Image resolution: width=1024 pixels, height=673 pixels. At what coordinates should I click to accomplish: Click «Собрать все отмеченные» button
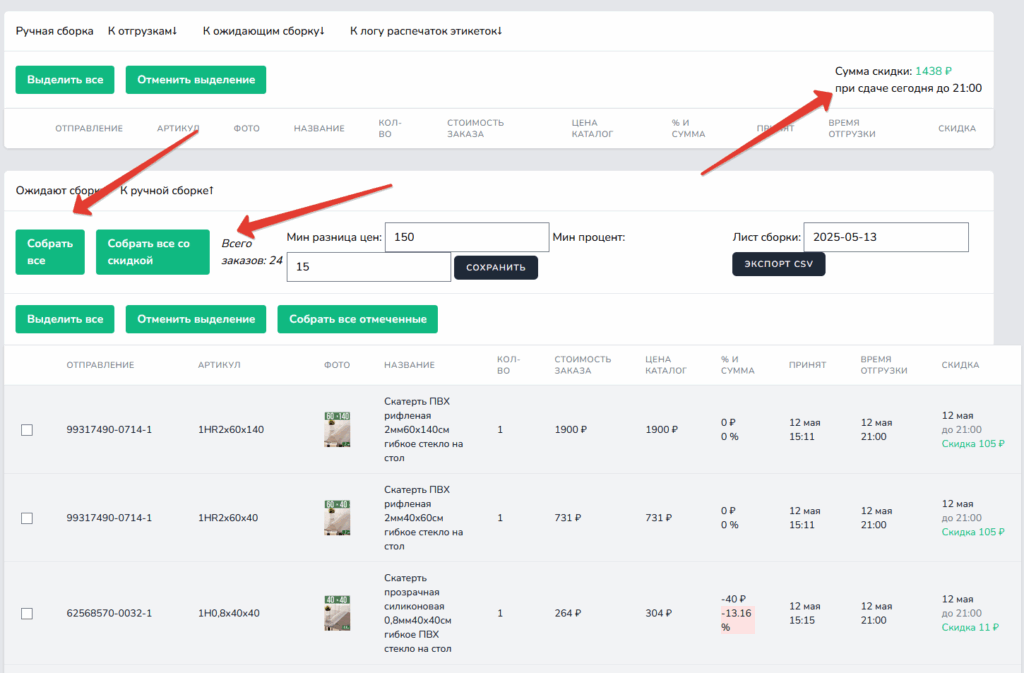[x=358, y=319]
